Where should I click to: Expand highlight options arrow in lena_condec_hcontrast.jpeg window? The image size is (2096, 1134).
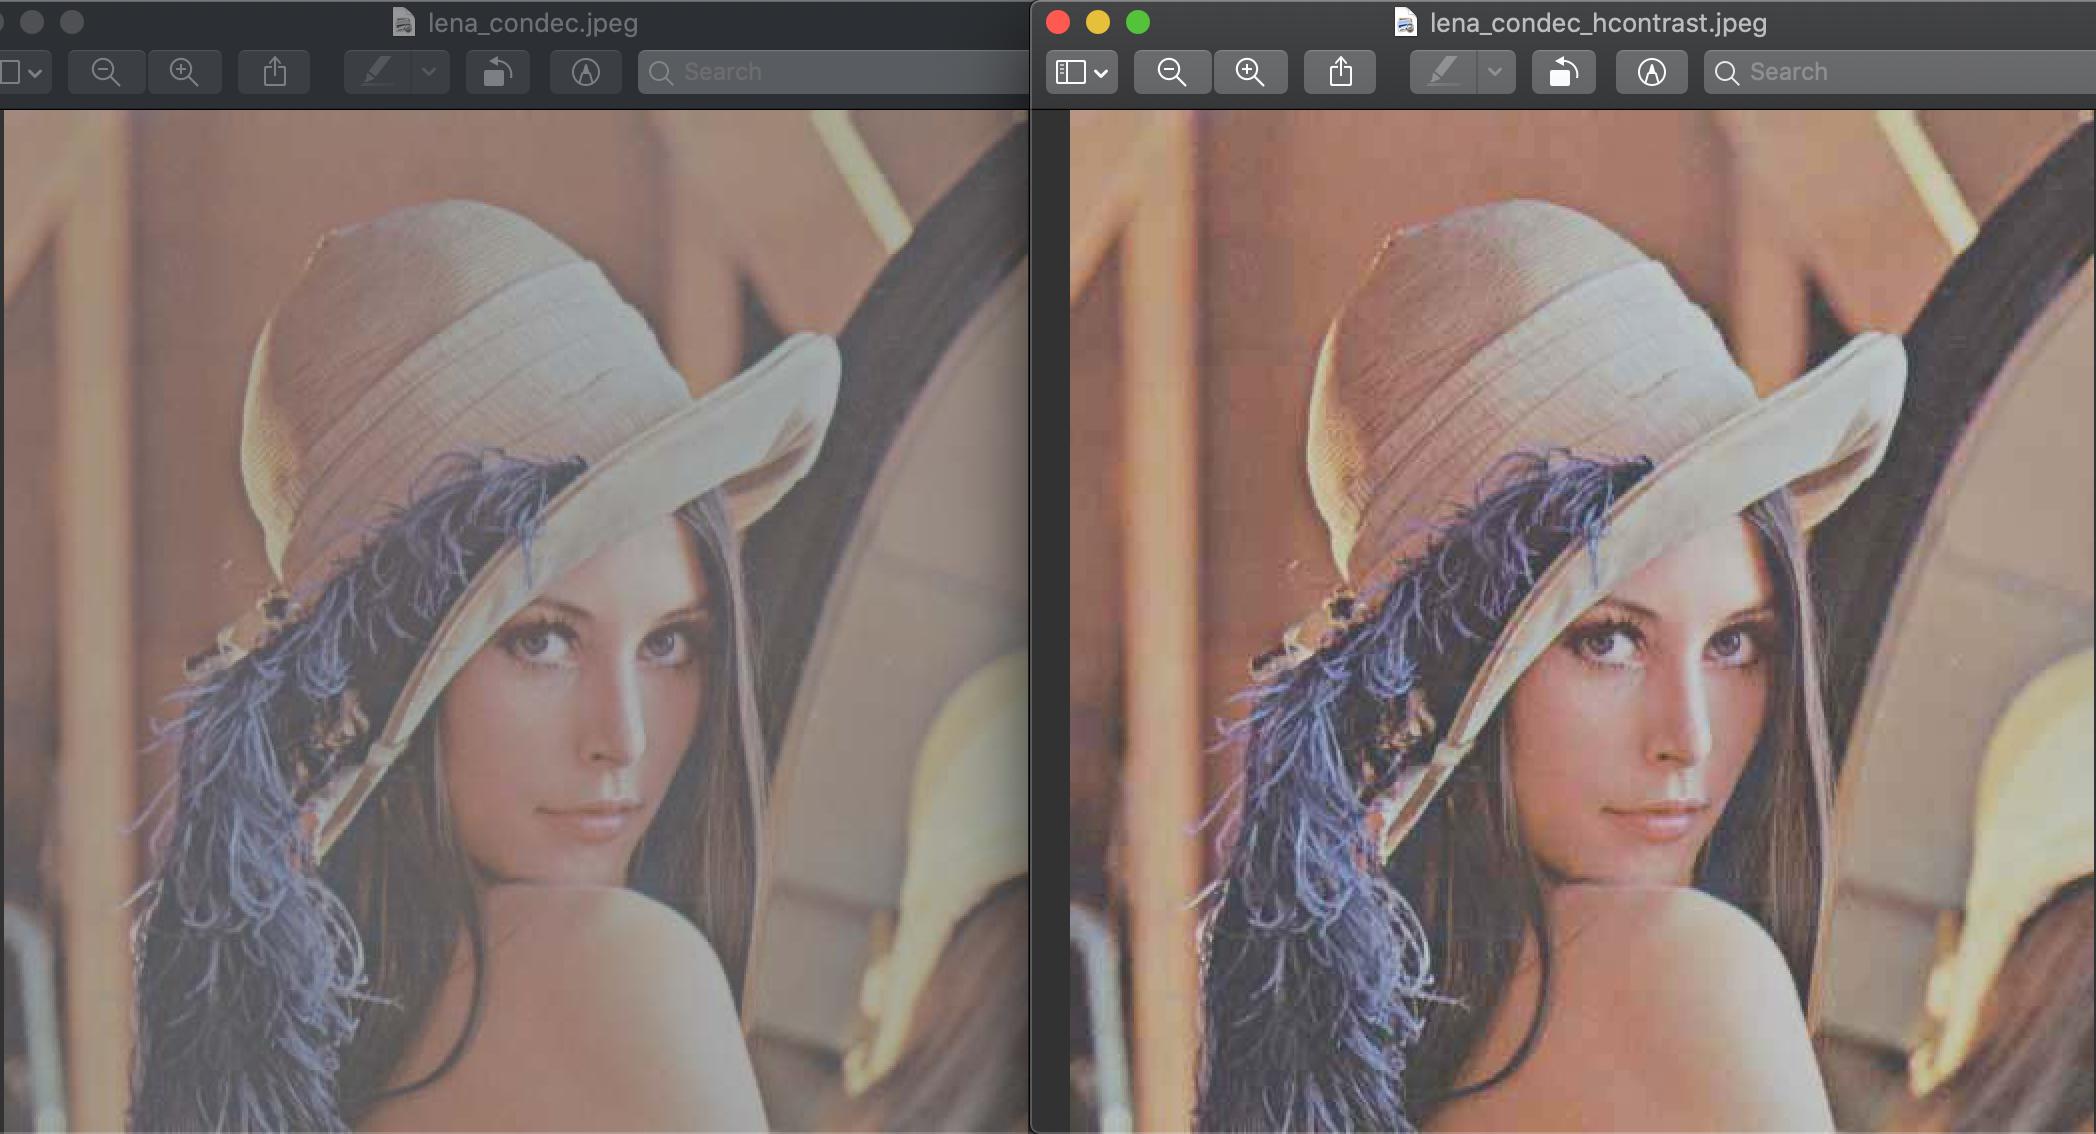(1495, 72)
